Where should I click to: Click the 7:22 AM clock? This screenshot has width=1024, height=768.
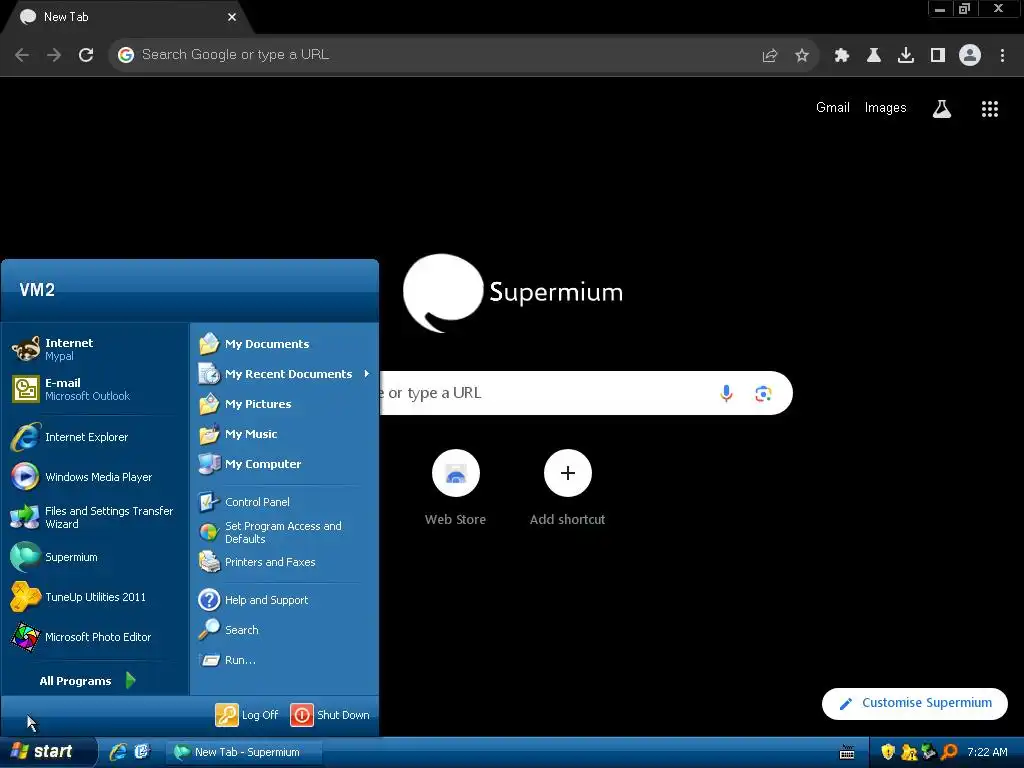coord(987,752)
